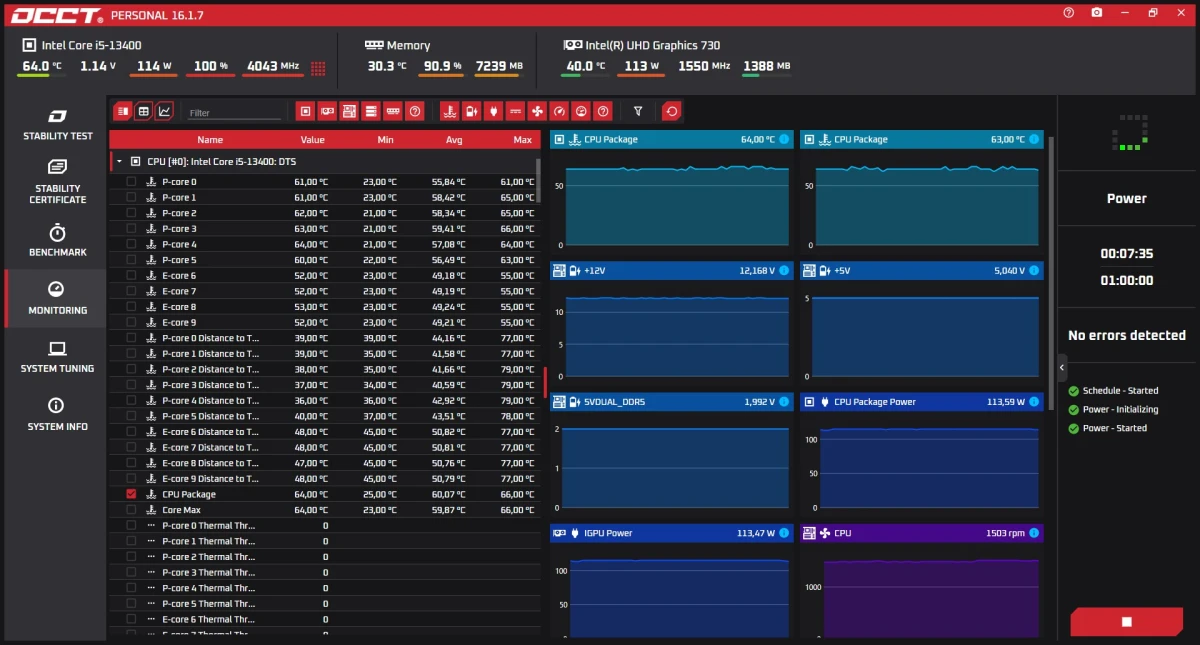Image resolution: width=1200 pixels, height=645 pixels.
Task: Uncheck the CPU Package checkbox
Action: pos(131,494)
